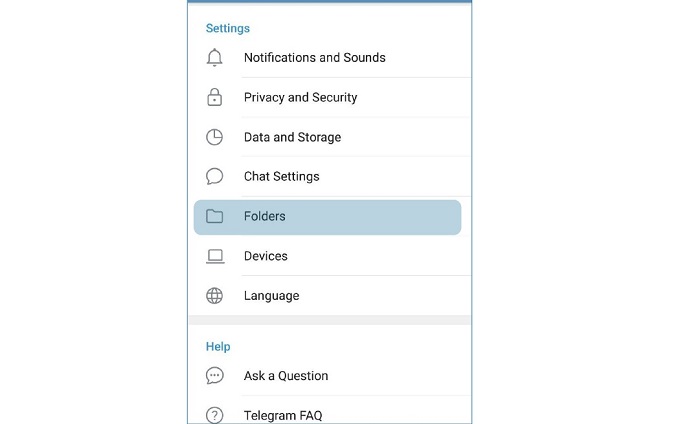The height and width of the screenshot is (424, 680).
Task: Click the bell icon for Notifications
Action: point(214,57)
